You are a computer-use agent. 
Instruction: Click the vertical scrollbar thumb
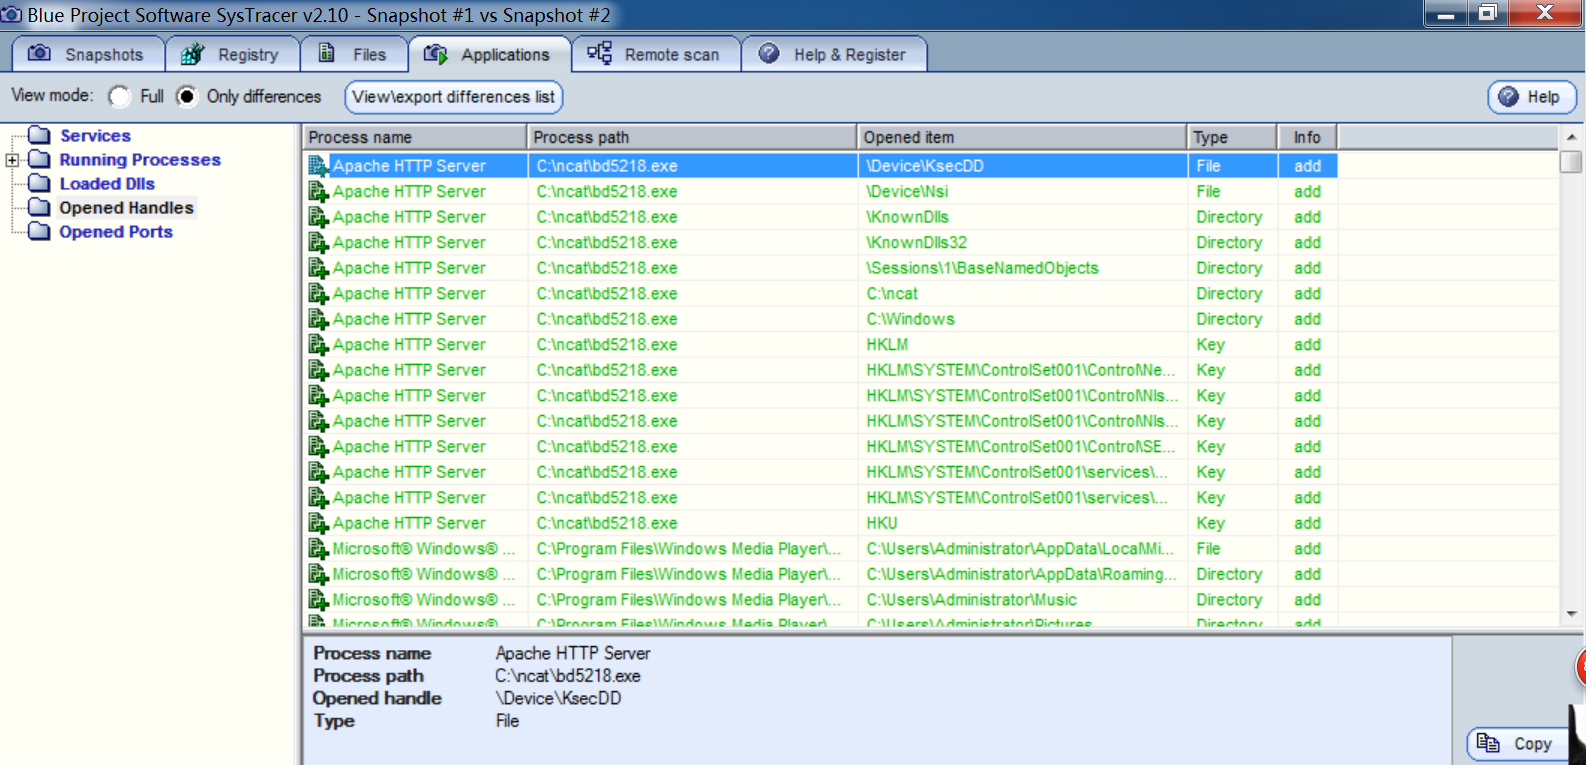point(1571,161)
